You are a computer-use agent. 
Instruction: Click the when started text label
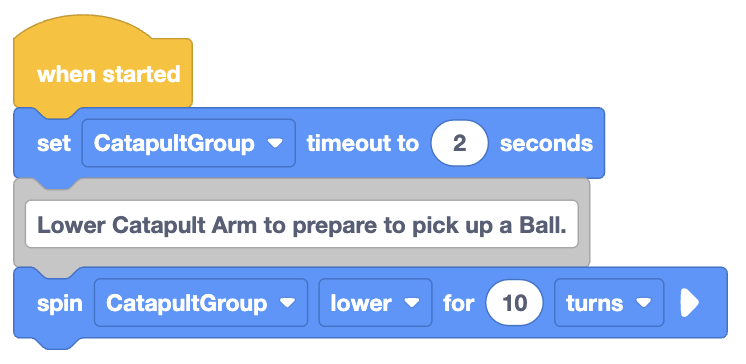(109, 74)
